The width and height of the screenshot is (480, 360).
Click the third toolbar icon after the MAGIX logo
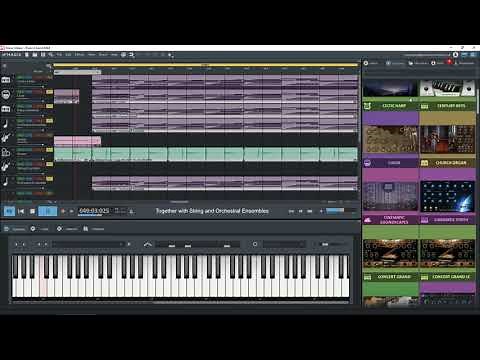click(x=43, y=55)
